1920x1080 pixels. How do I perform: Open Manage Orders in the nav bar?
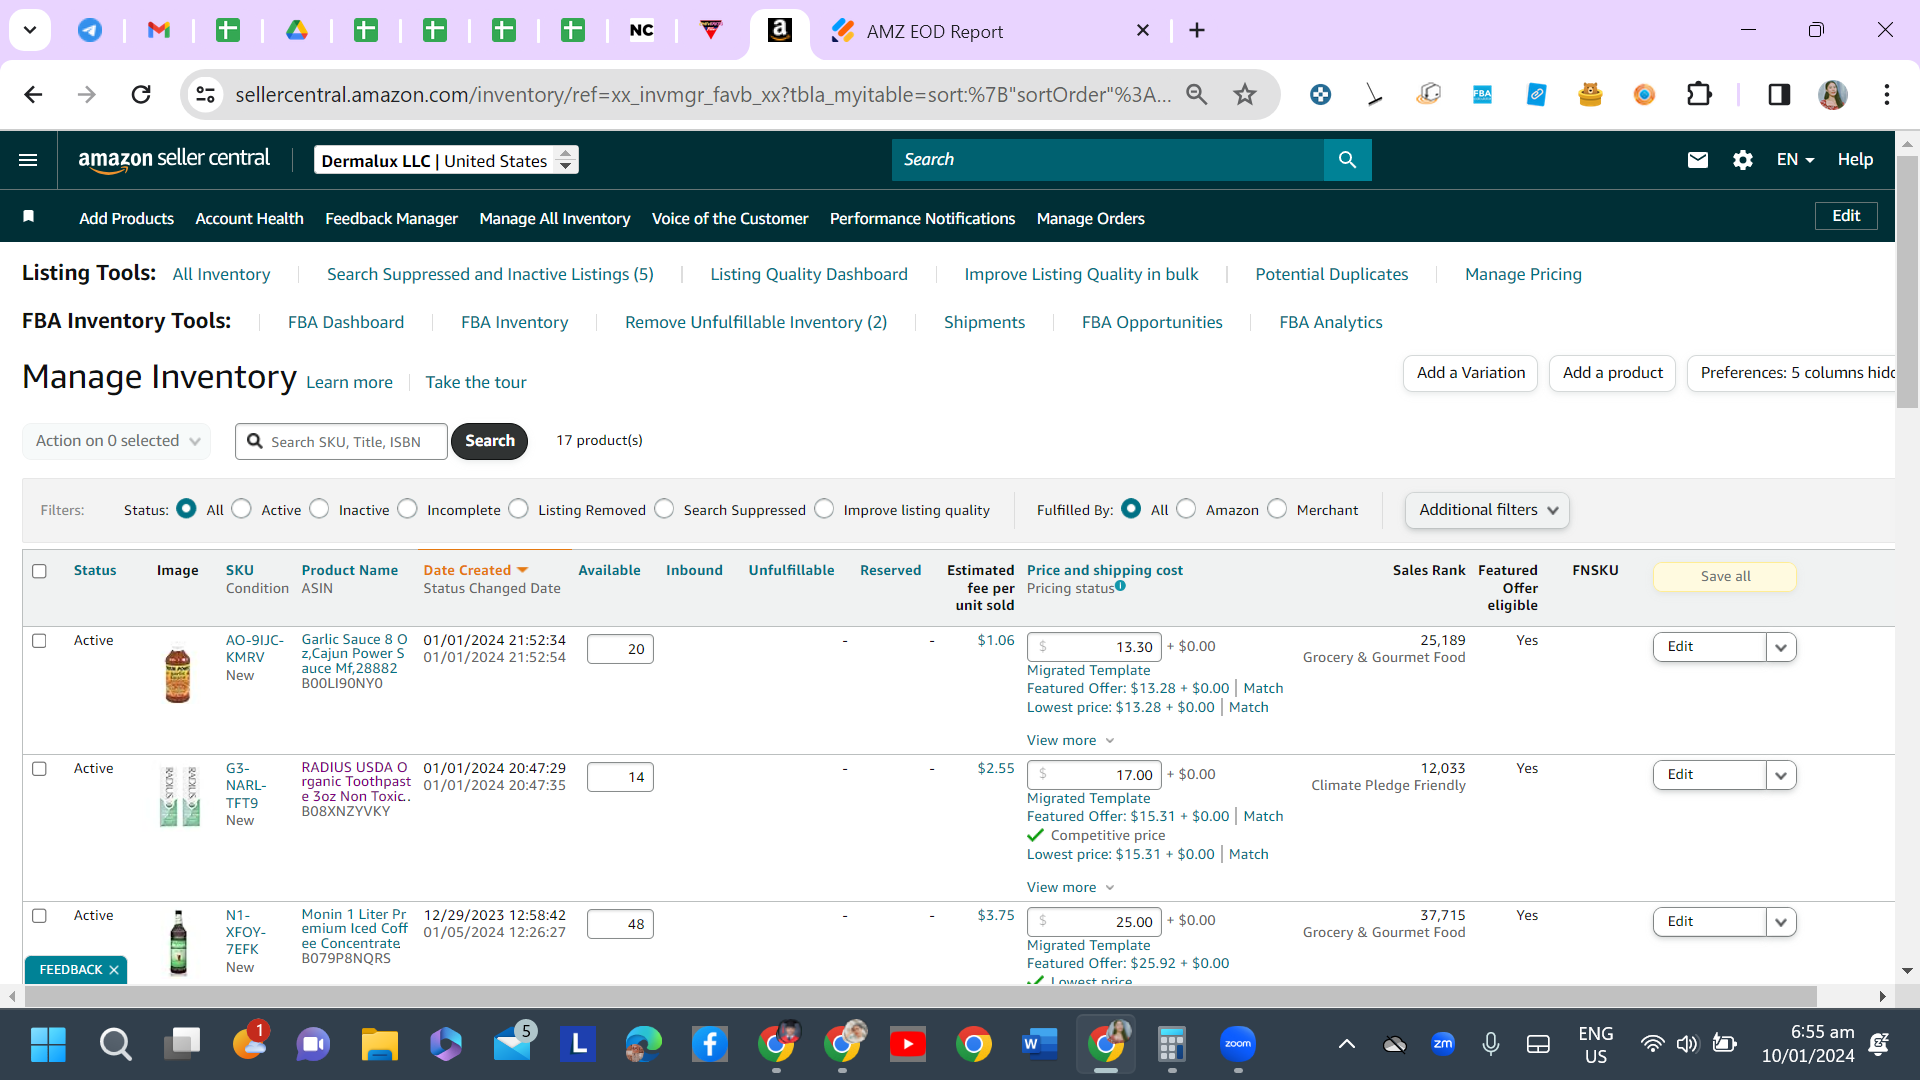coord(1091,218)
